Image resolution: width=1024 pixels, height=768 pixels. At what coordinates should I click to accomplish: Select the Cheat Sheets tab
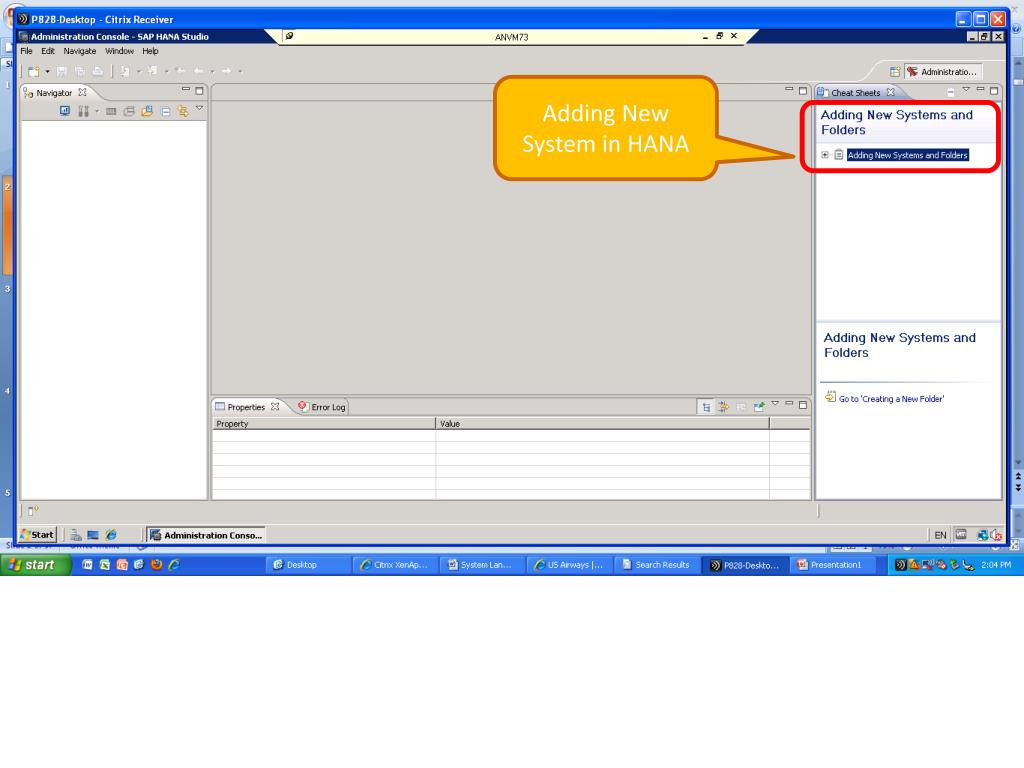(856, 93)
